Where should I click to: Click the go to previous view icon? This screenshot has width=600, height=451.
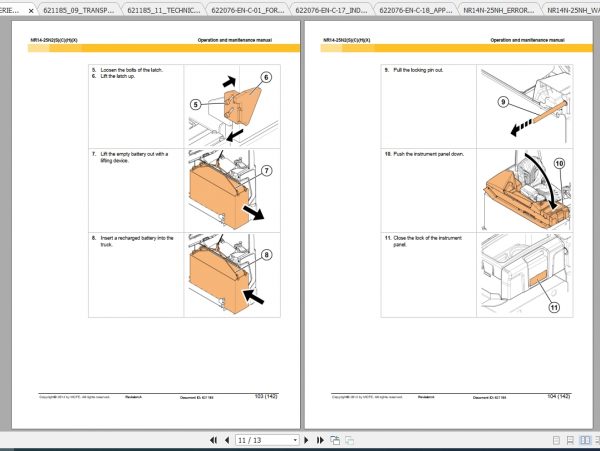coord(335,440)
